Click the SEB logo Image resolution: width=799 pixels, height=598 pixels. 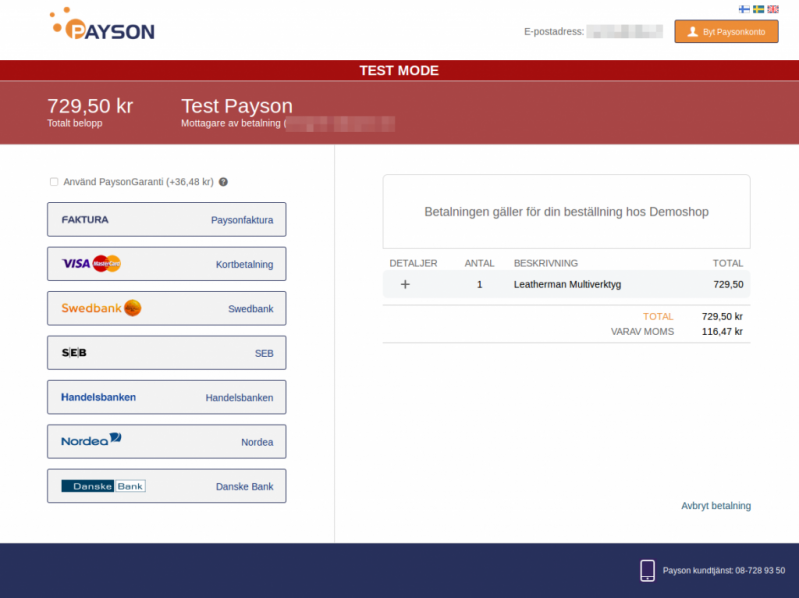pos(74,352)
